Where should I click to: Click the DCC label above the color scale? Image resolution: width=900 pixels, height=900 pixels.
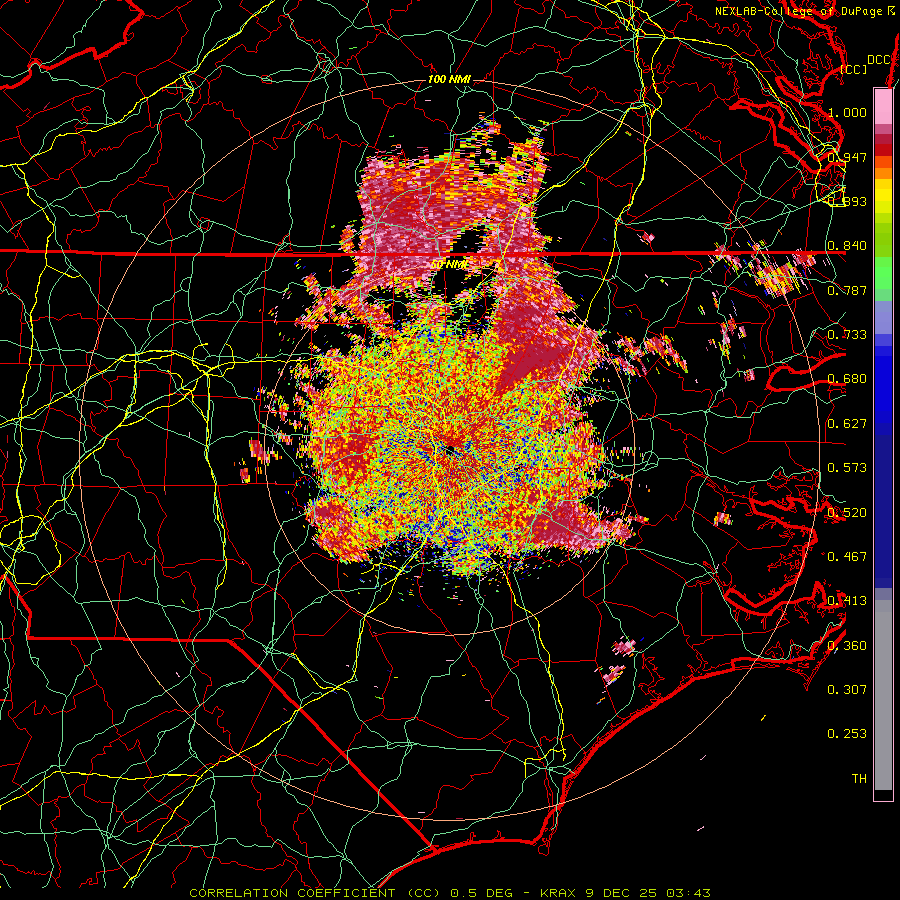point(879,60)
